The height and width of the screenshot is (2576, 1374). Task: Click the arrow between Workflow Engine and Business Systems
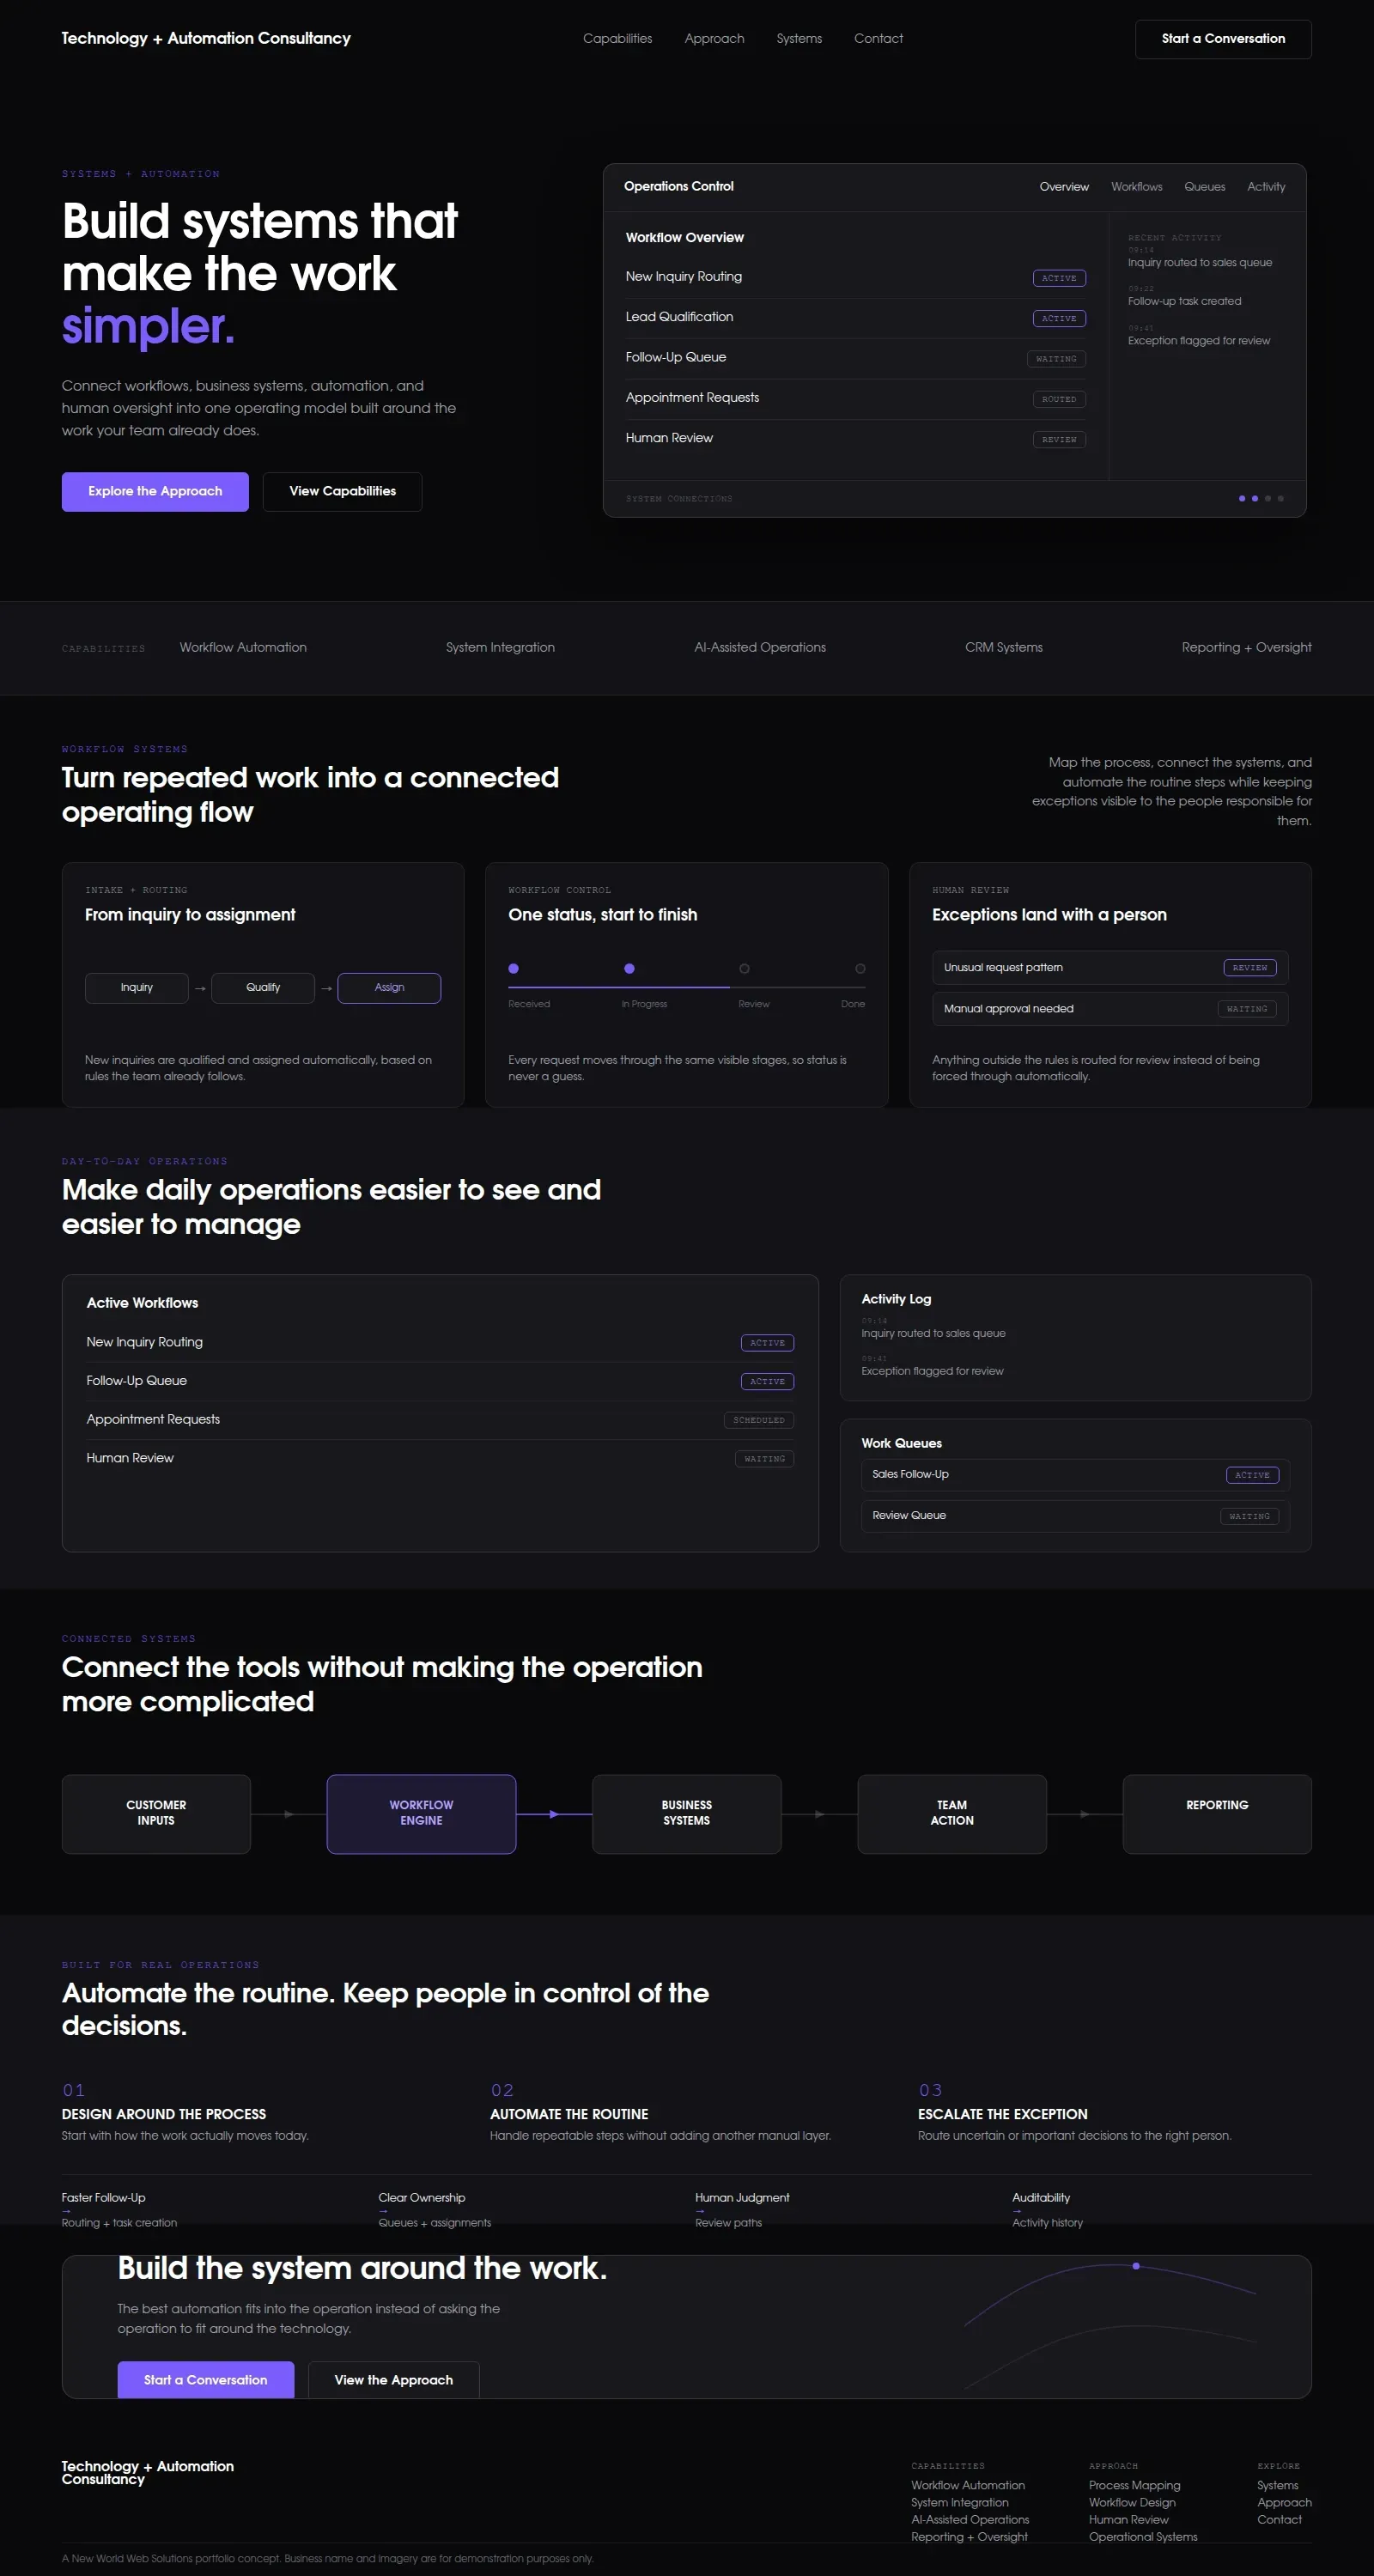point(553,1813)
